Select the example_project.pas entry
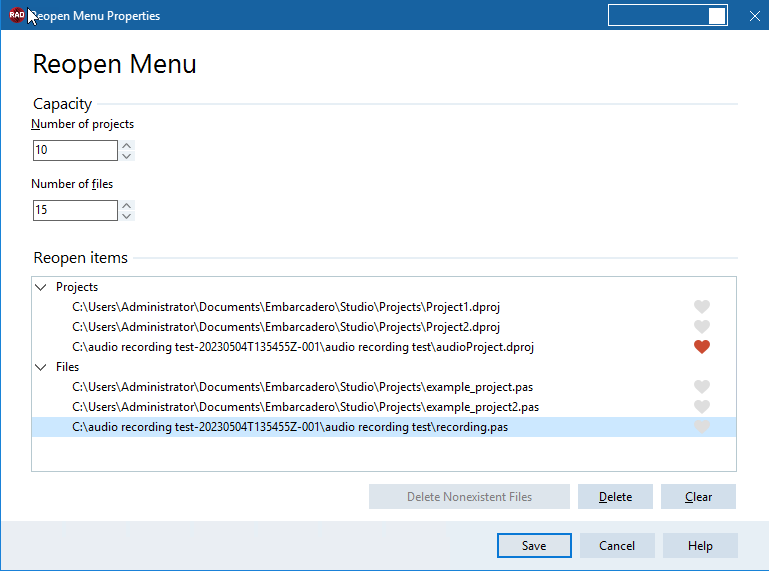This screenshot has width=769, height=571. coord(384,387)
